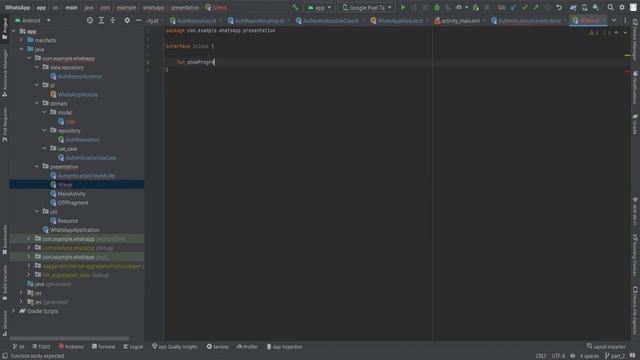The image size is (640, 360).
Task: Click the Git update project arrow icon
Action: tap(513, 7)
